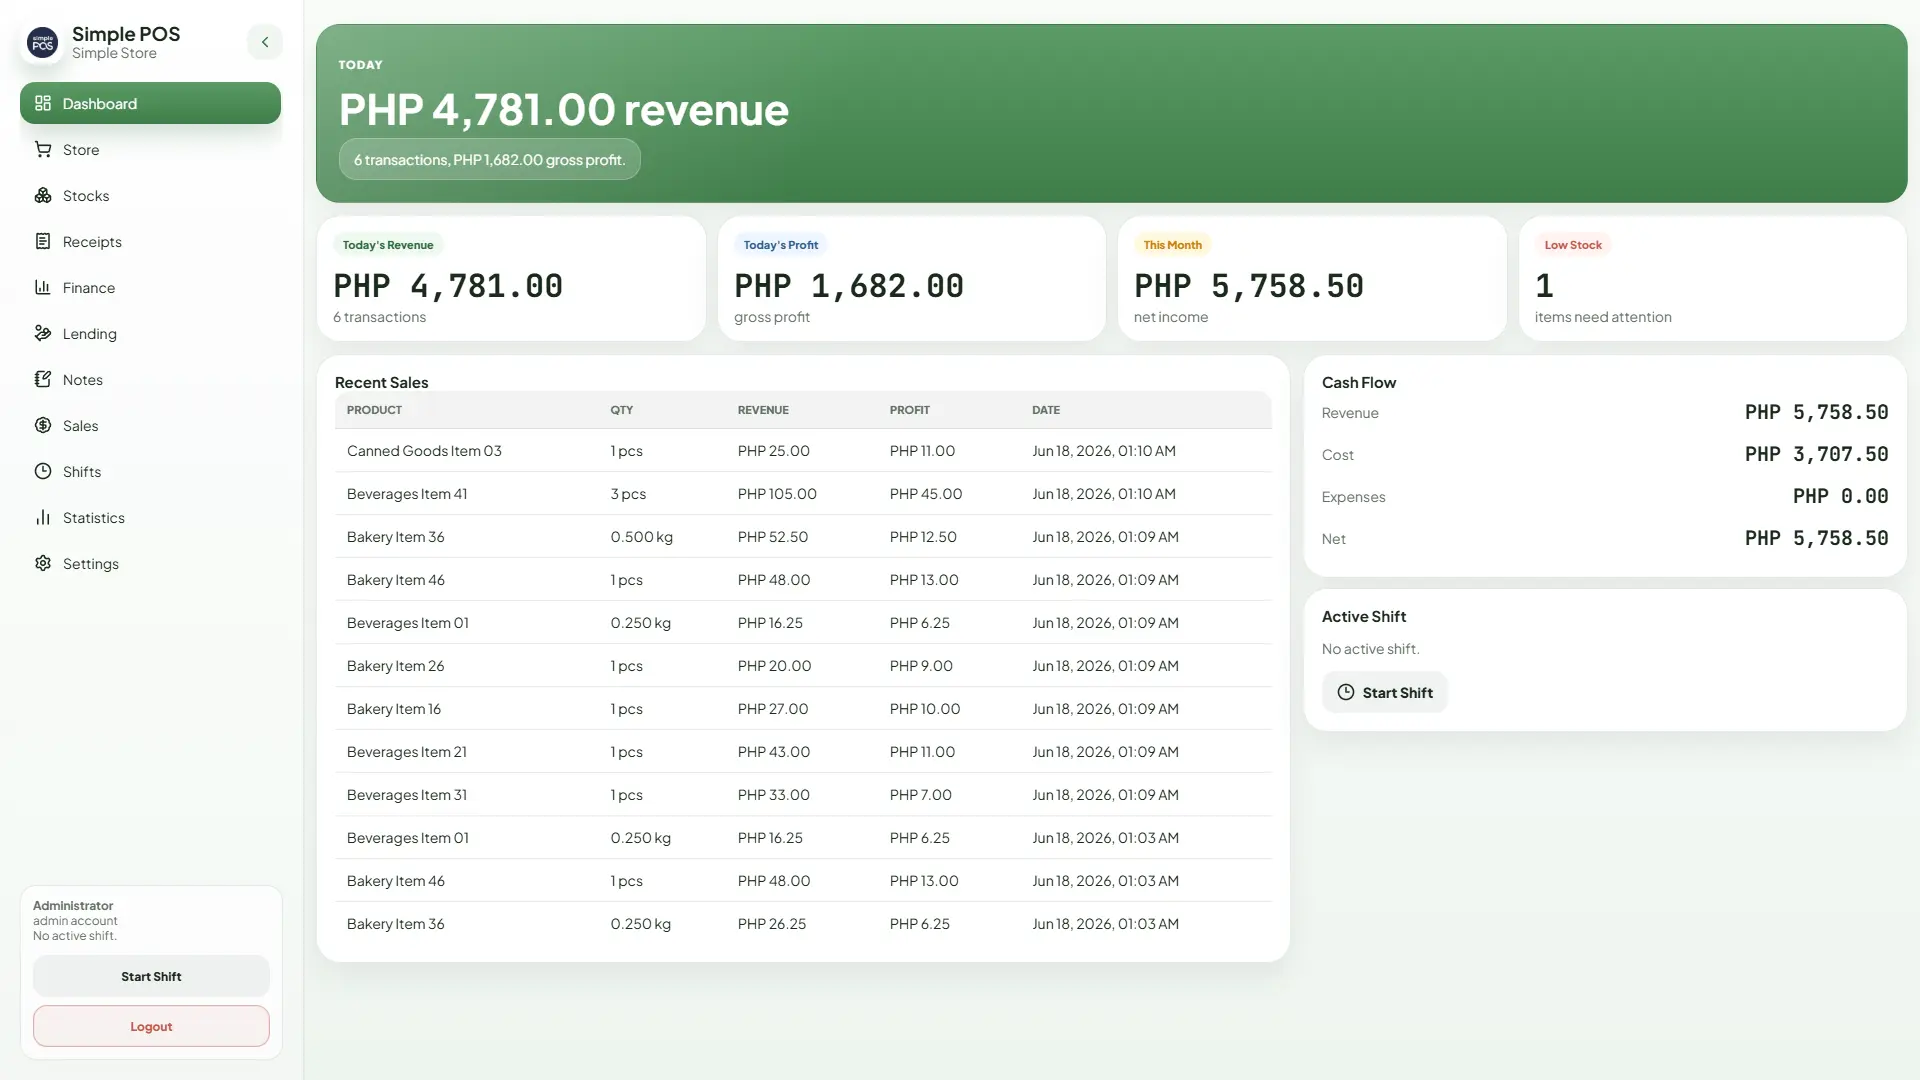Viewport: 1920px width, 1080px height.
Task: Click the Logout button
Action: [151, 1026]
